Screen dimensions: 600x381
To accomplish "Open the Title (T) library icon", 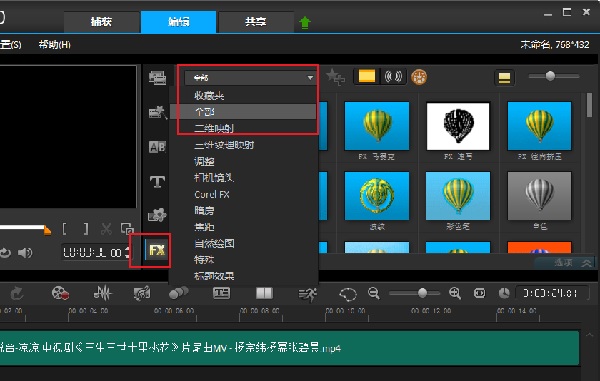I will (157, 181).
